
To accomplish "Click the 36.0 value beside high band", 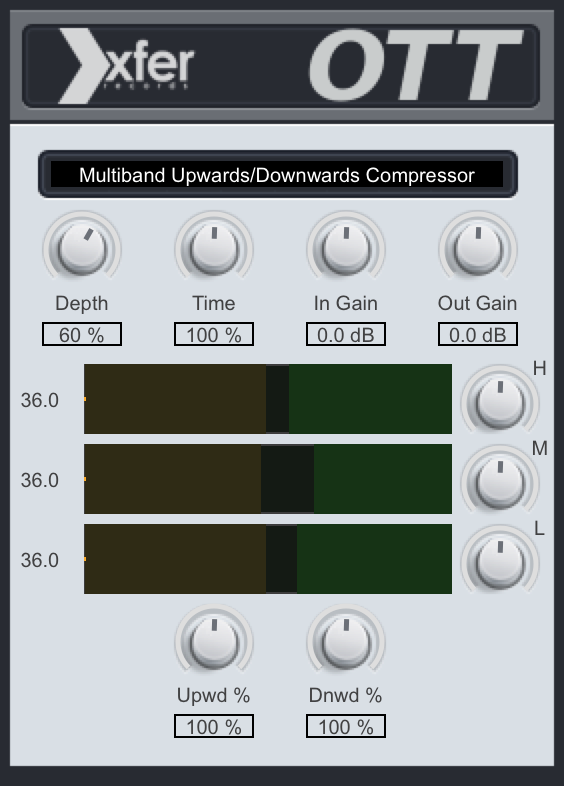I will pos(40,401).
